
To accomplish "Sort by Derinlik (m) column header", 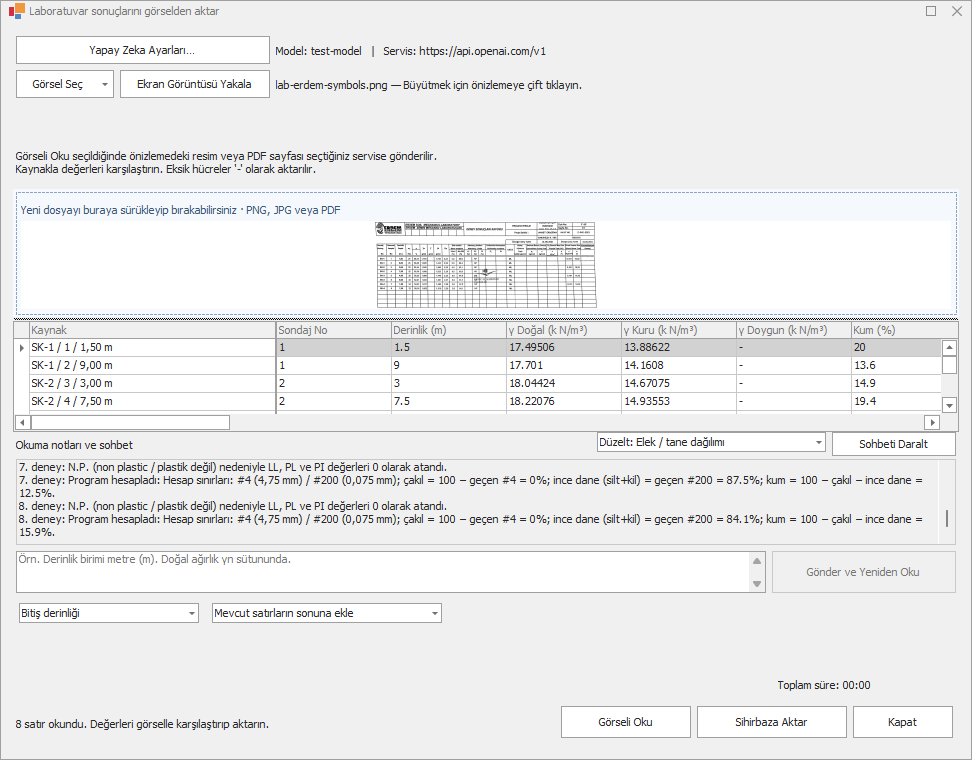I will pyautogui.click(x=448, y=330).
